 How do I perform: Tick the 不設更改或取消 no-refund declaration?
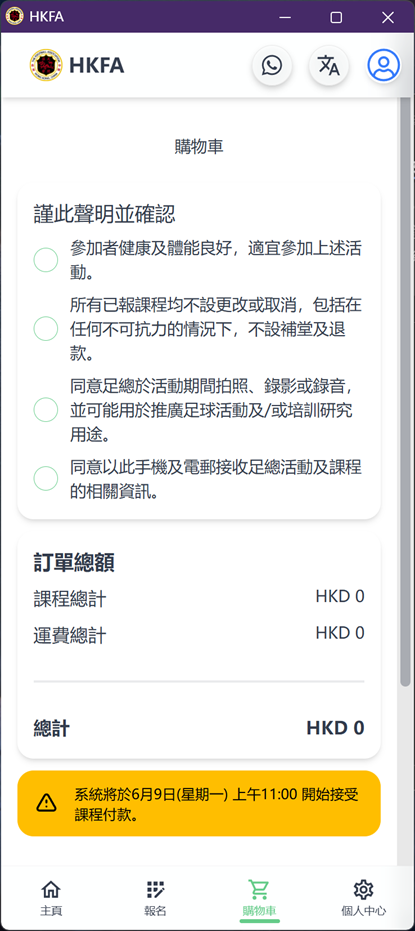coord(46,329)
